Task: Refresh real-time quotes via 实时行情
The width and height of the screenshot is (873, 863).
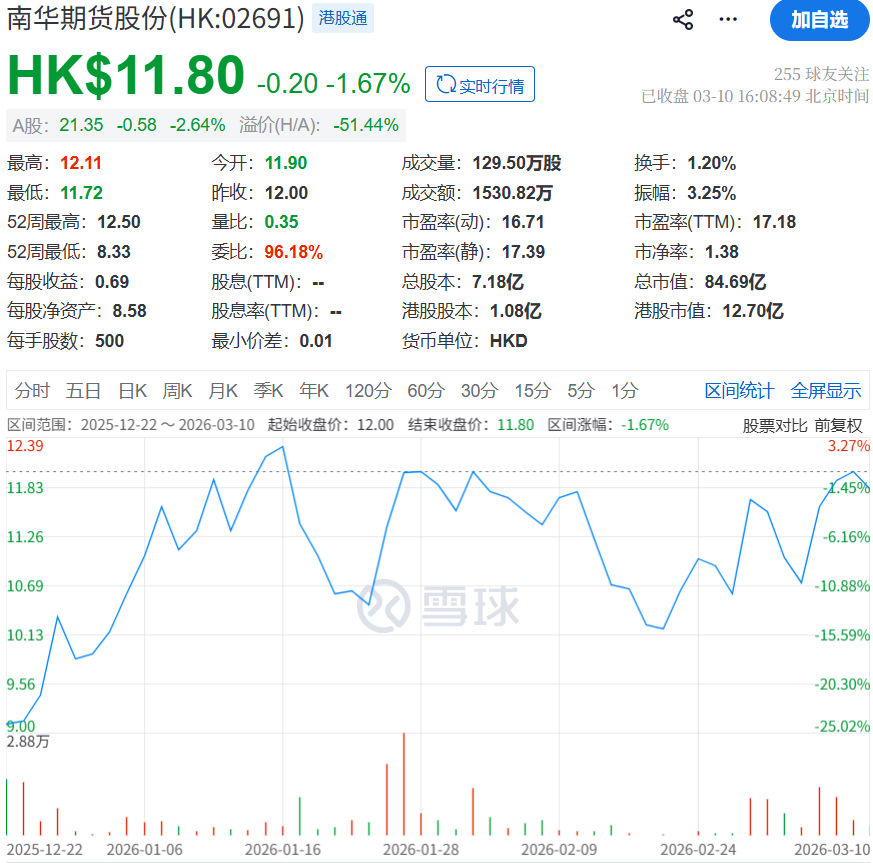Action: (479, 84)
